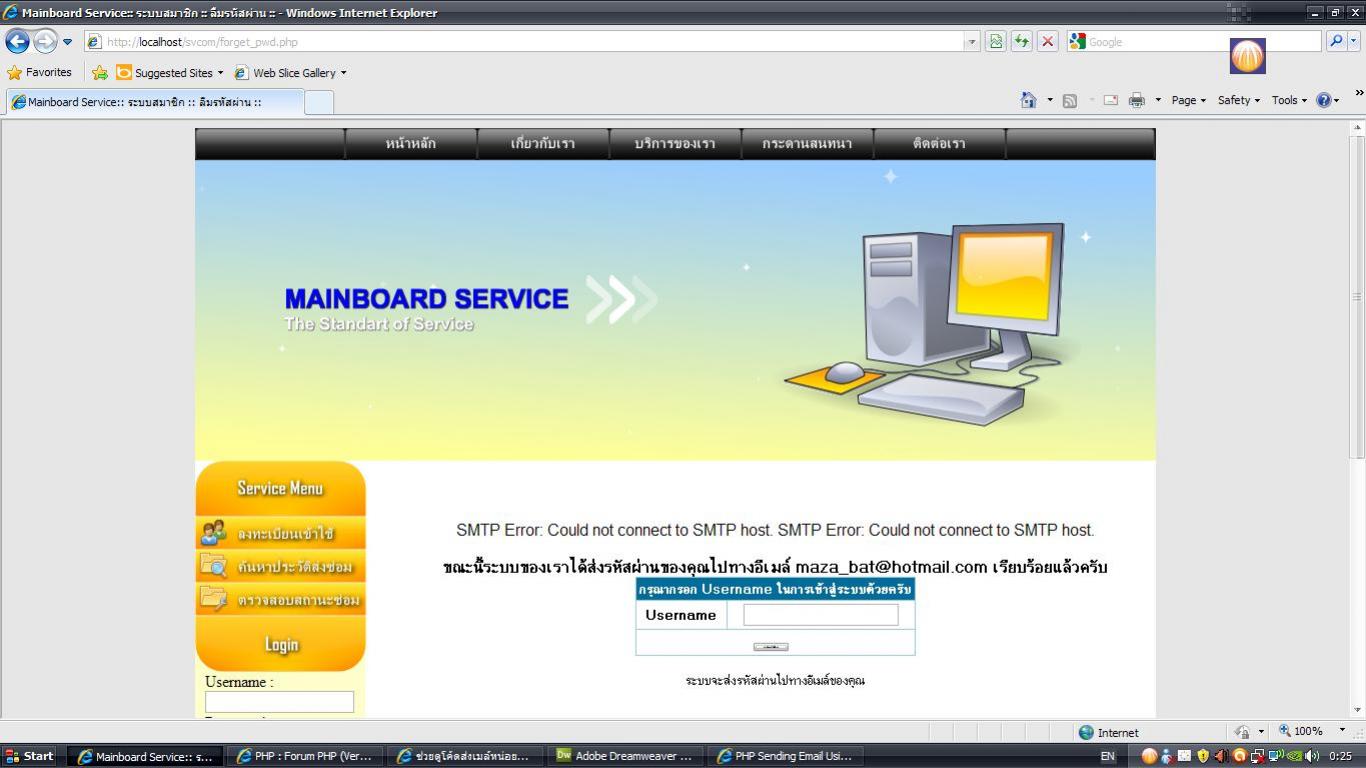
Task: Open Suggested Sites in favorites bar
Action: pyautogui.click(x=170, y=73)
